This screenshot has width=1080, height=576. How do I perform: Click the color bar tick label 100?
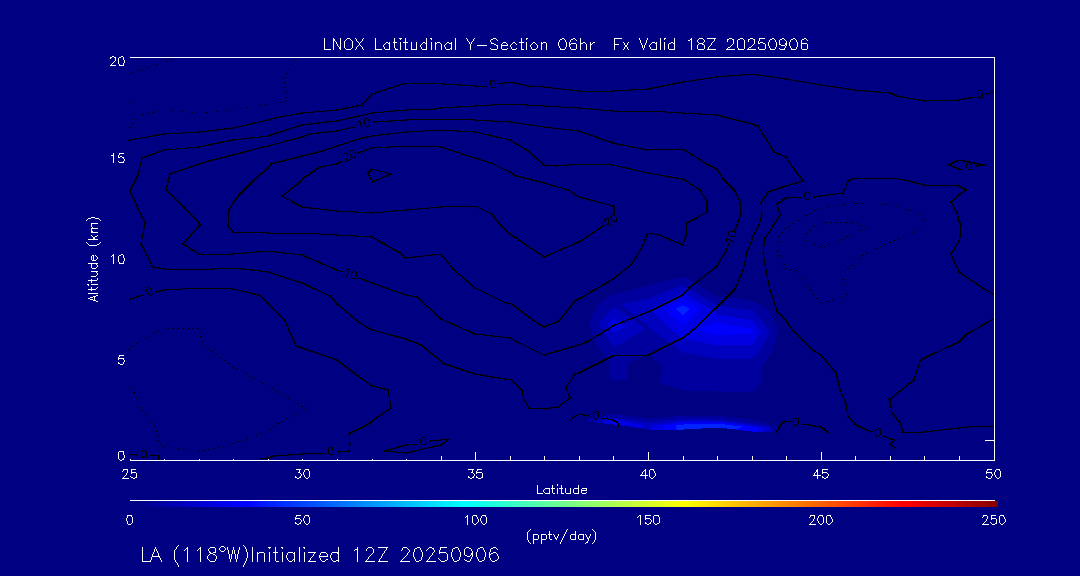475,520
